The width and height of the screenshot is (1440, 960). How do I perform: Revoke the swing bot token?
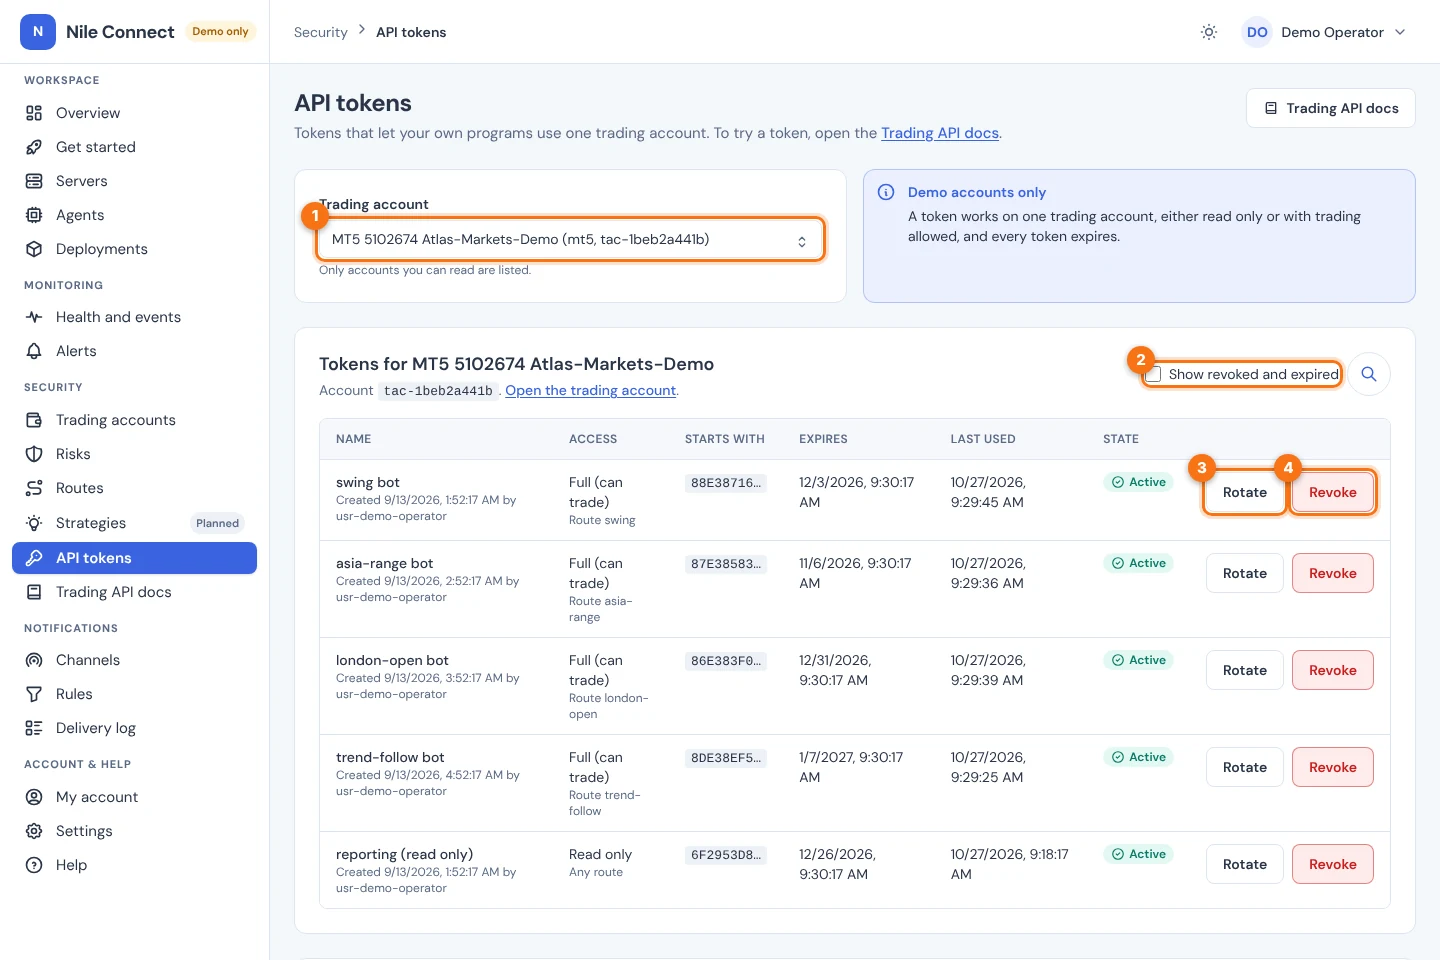[x=1333, y=492]
